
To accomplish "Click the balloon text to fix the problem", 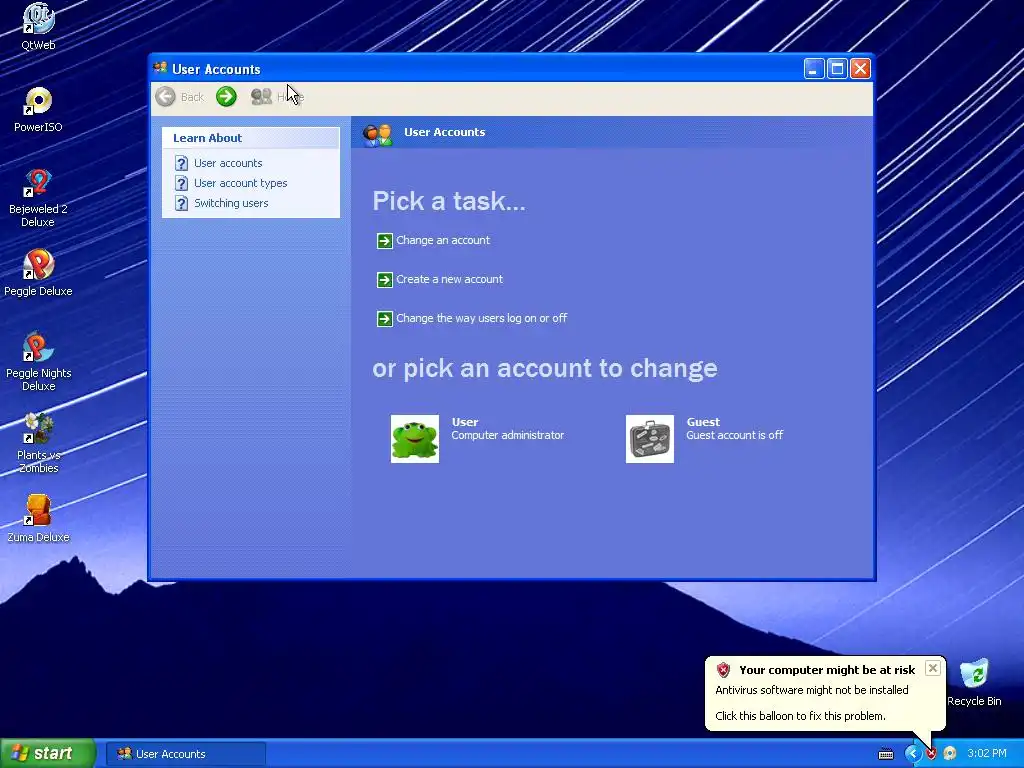I will 800,716.
